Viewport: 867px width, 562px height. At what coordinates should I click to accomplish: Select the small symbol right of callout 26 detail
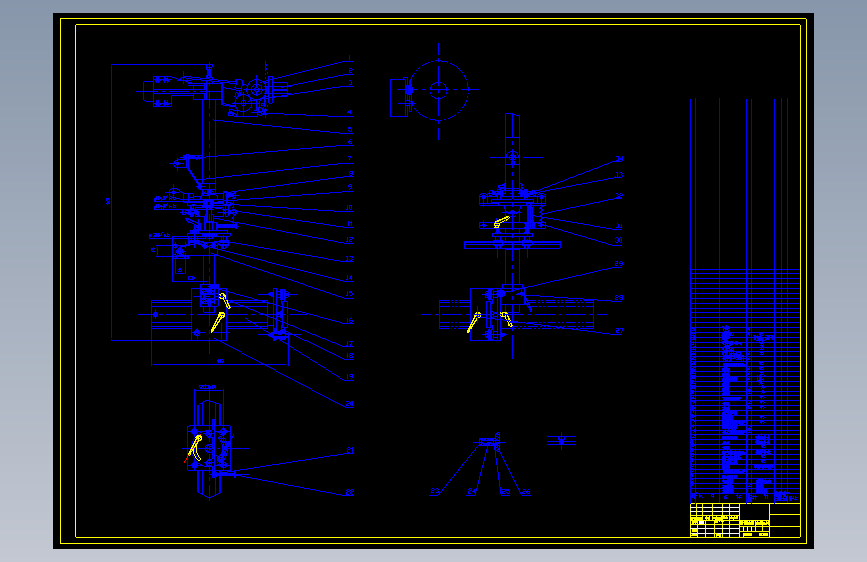pos(561,441)
